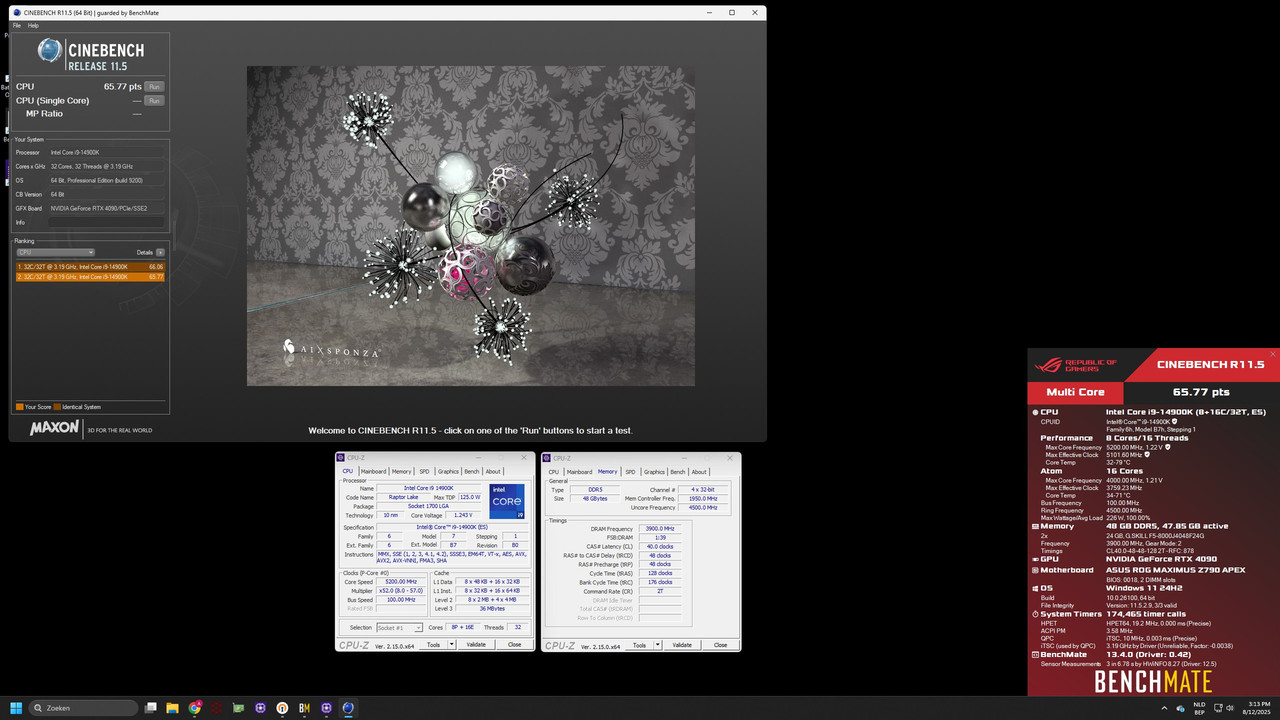This screenshot has height=720, width=1280.
Task: Close the BenchMate result overlay panel
Action: tap(1273, 354)
